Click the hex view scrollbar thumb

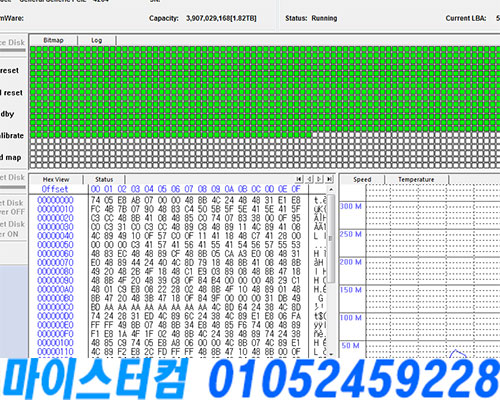pyautogui.click(x=331, y=238)
